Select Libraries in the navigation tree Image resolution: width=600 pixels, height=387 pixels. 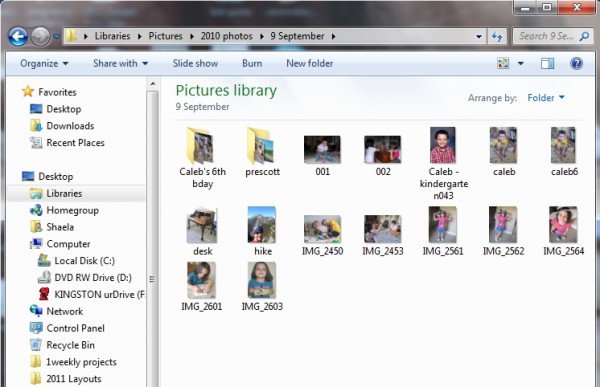coord(76,193)
